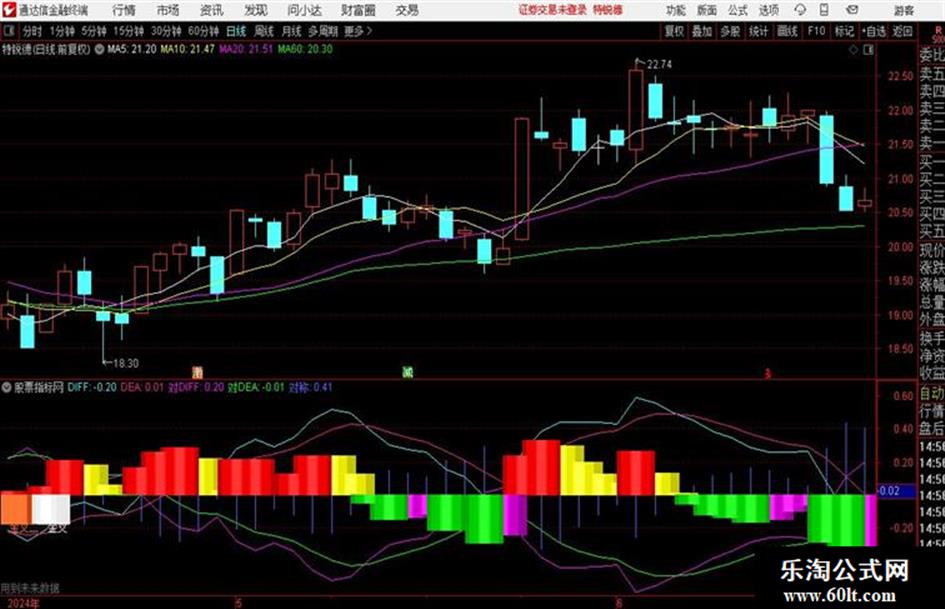The height and width of the screenshot is (609, 945).
Task: Click the panel layout icon left of 分时
Action: (x=8, y=31)
